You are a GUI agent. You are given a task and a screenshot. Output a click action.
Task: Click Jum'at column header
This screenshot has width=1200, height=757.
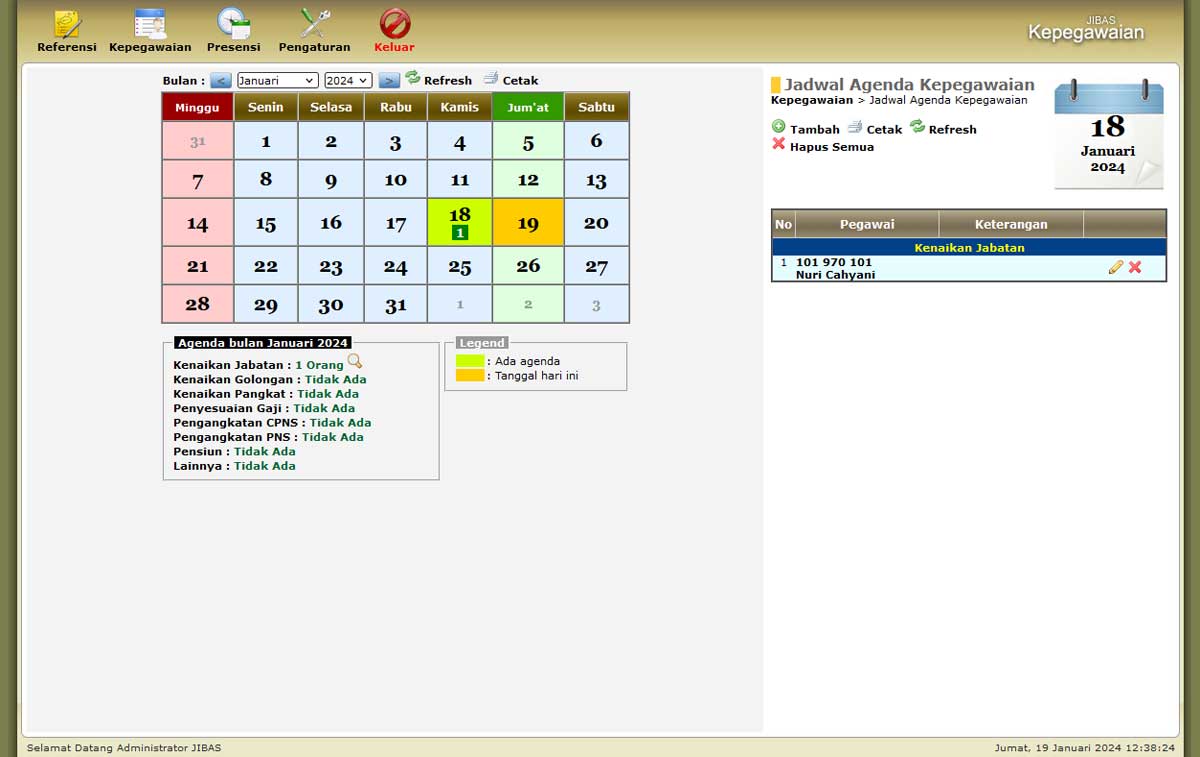[x=528, y=107]
